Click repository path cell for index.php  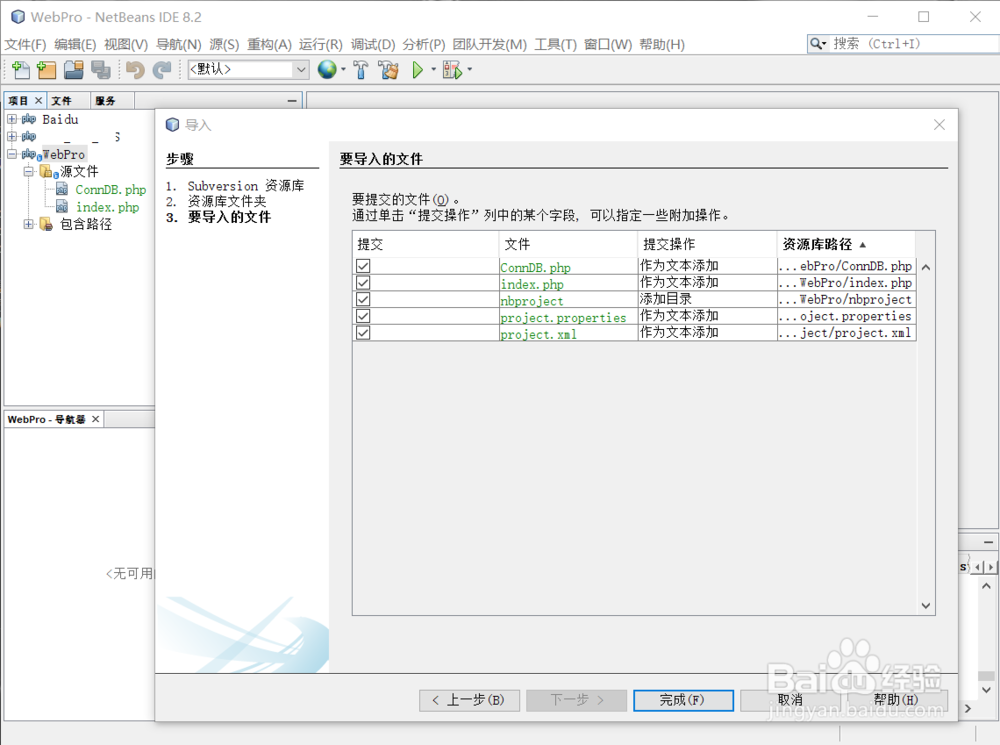pos(846,283)
